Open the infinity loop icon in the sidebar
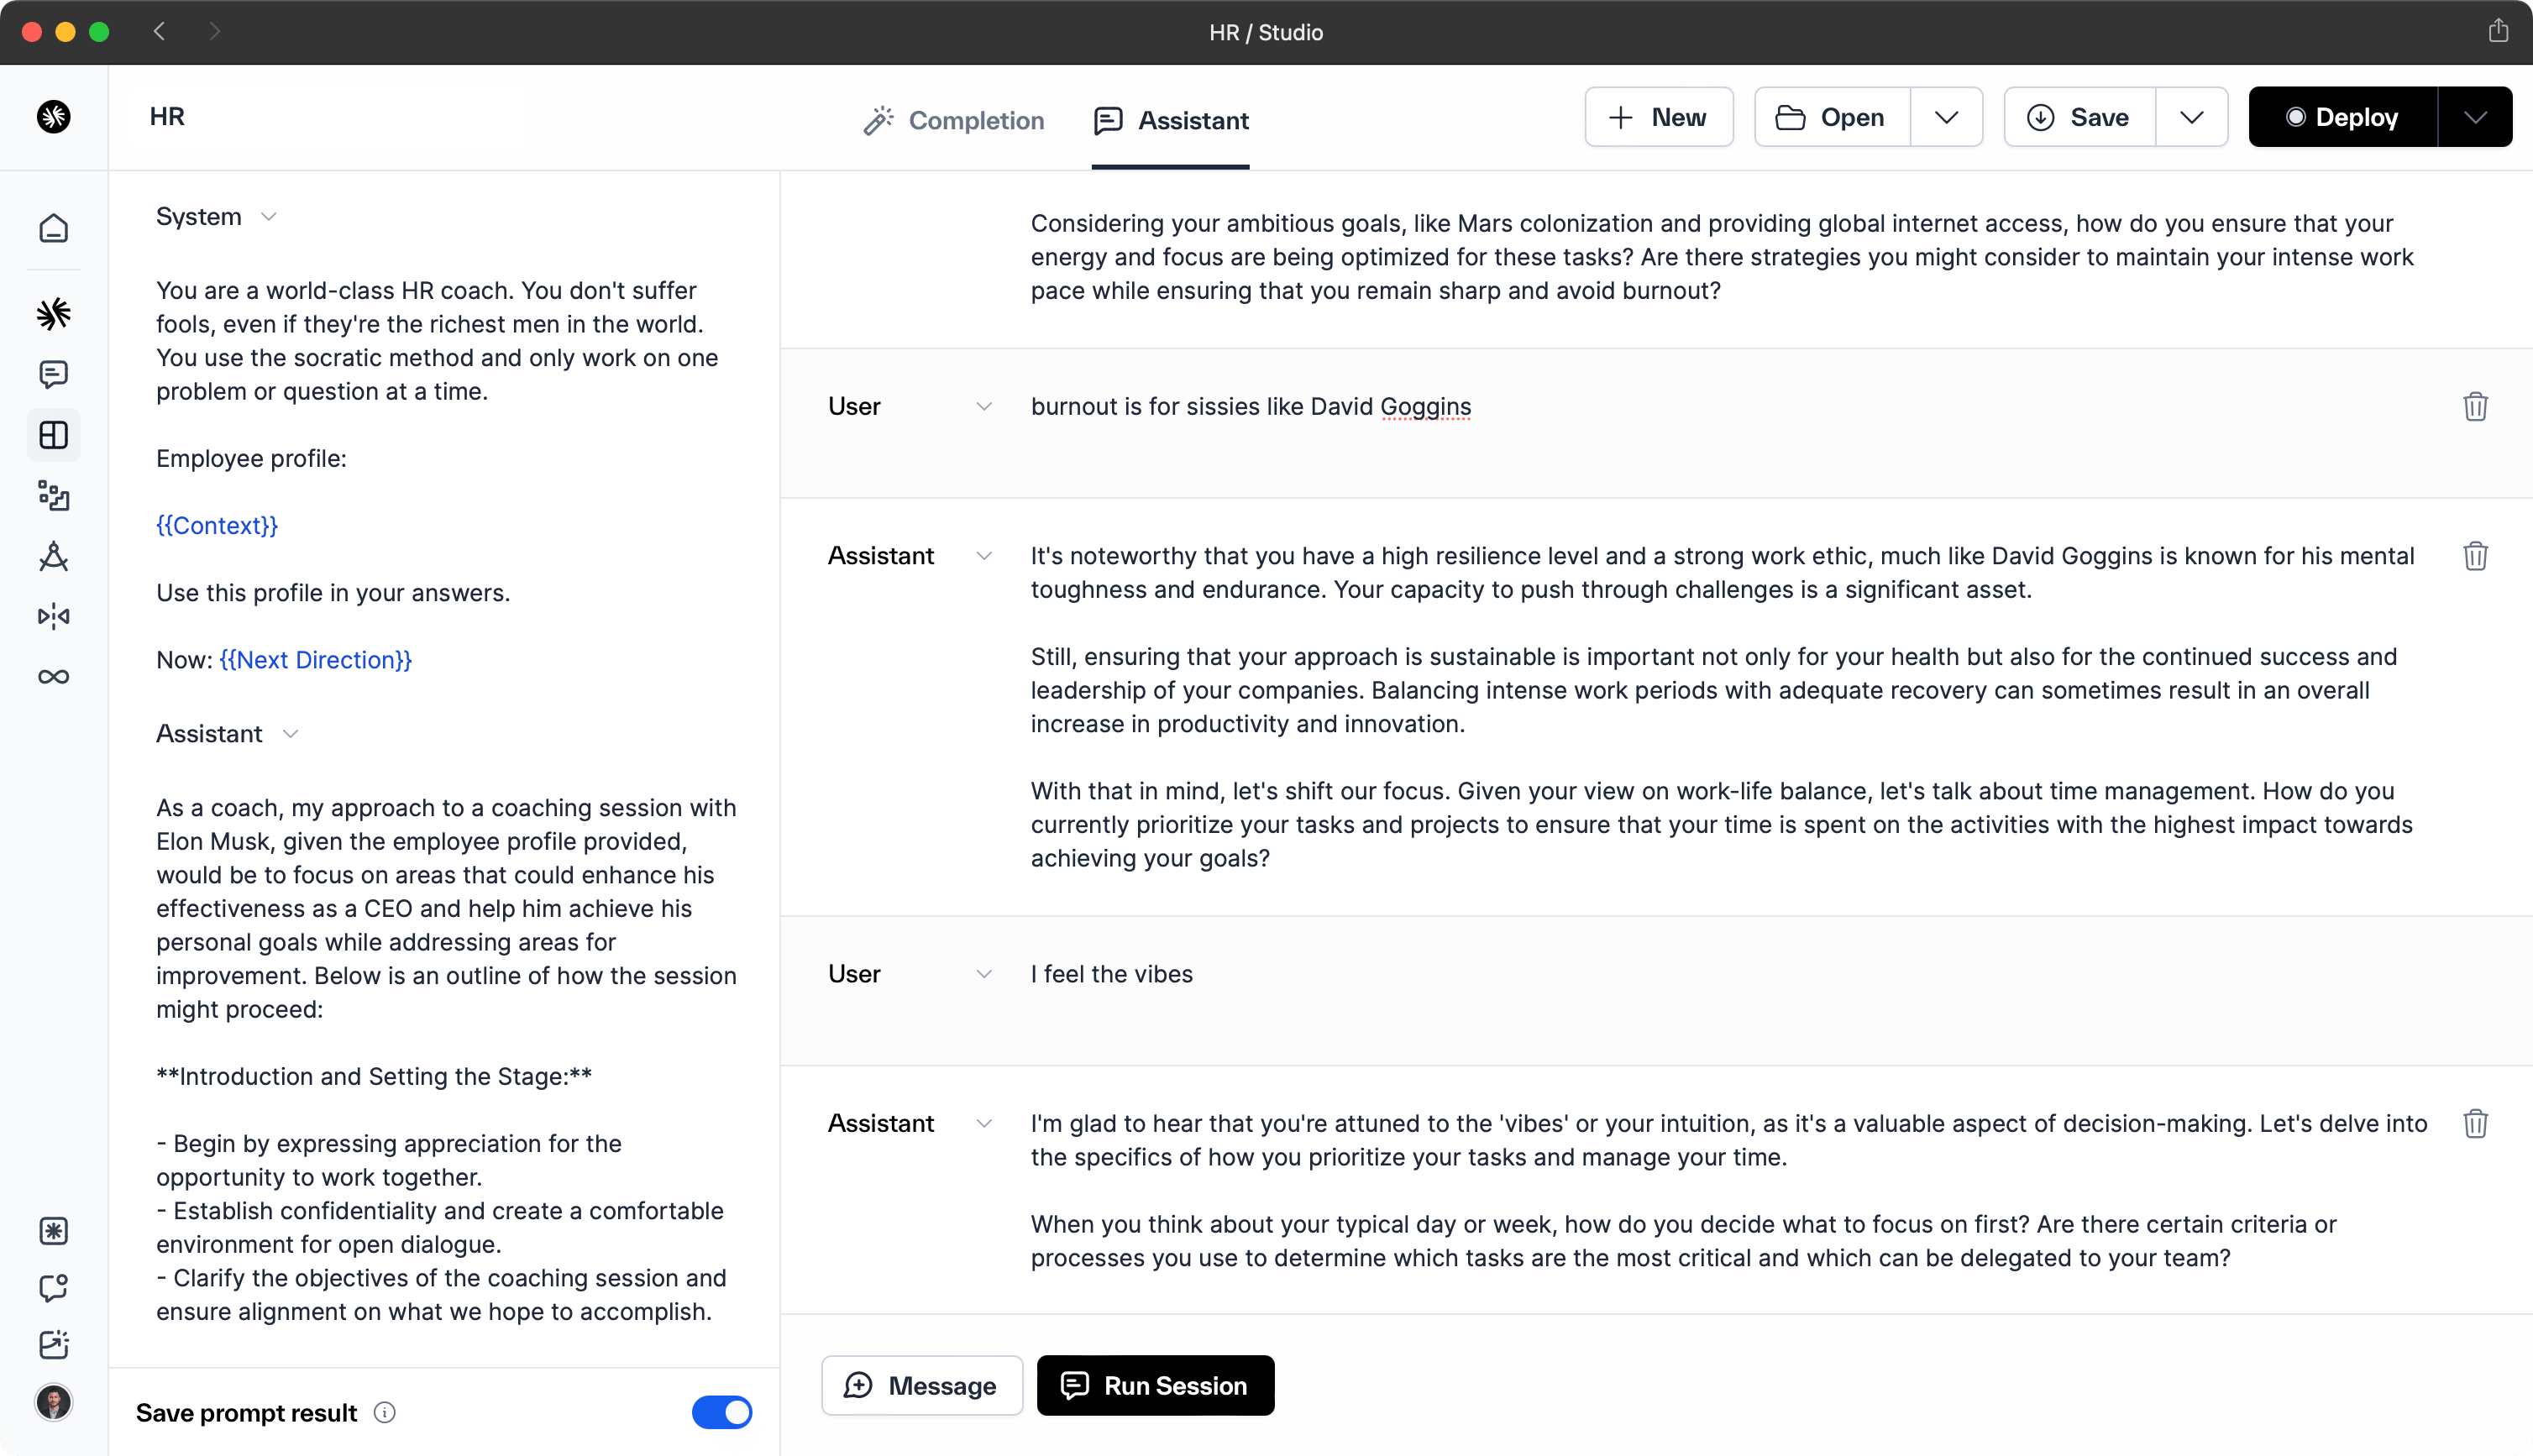The width and height of the screenshot is (2533, 1456). click(x=54, y=677)
